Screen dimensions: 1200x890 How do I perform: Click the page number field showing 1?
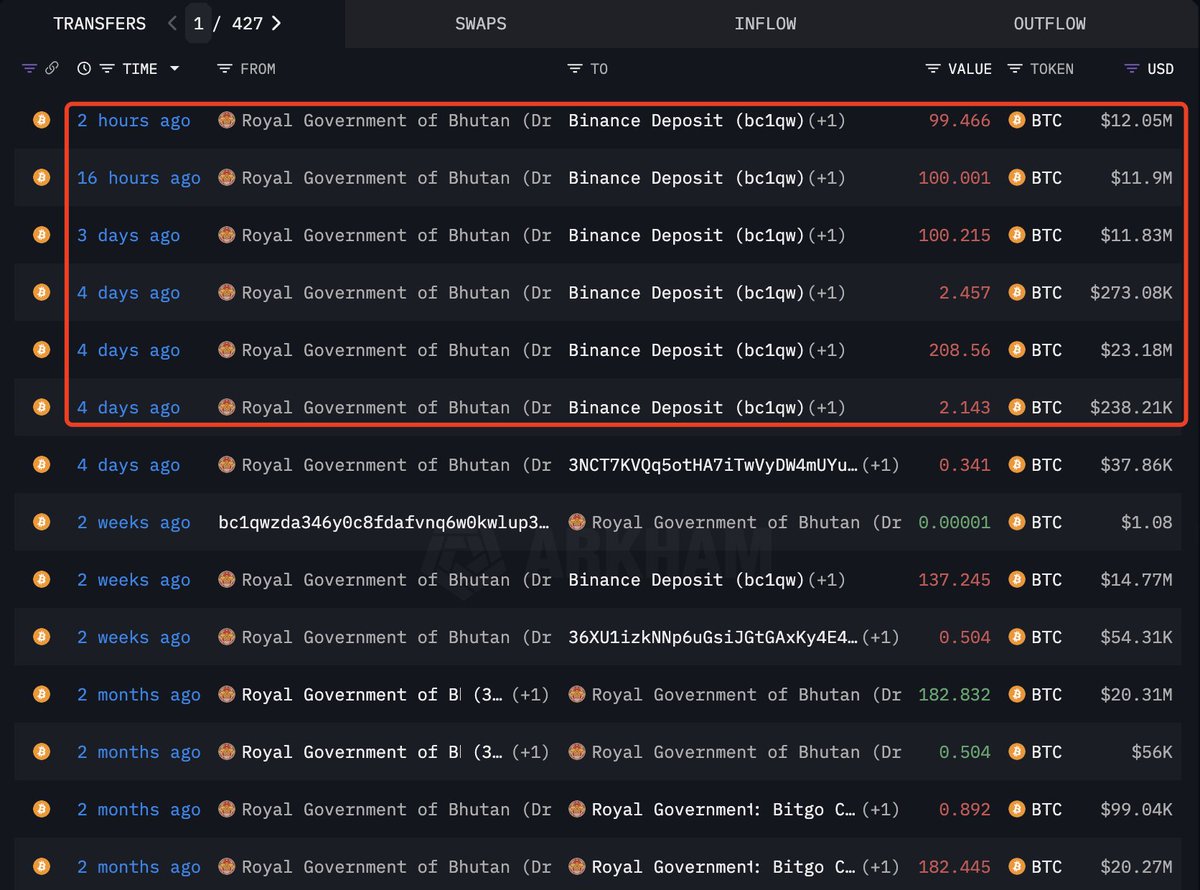198,23
